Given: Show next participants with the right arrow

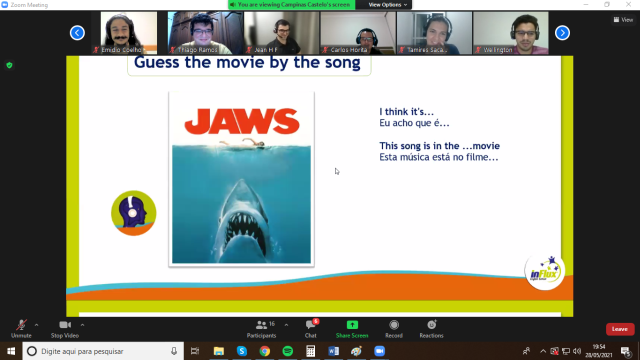Looking at the screenshot, I should pyautogui.click(x=562, y=33).
